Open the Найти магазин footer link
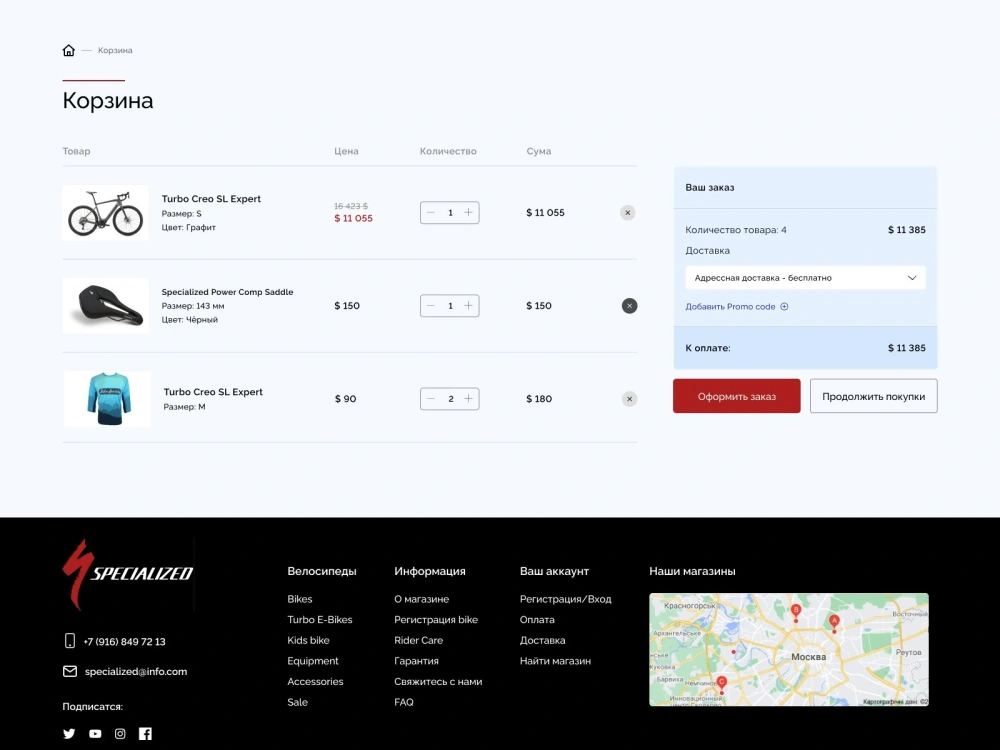This screenshot has width=1000, height=750. tap(555, 661)
